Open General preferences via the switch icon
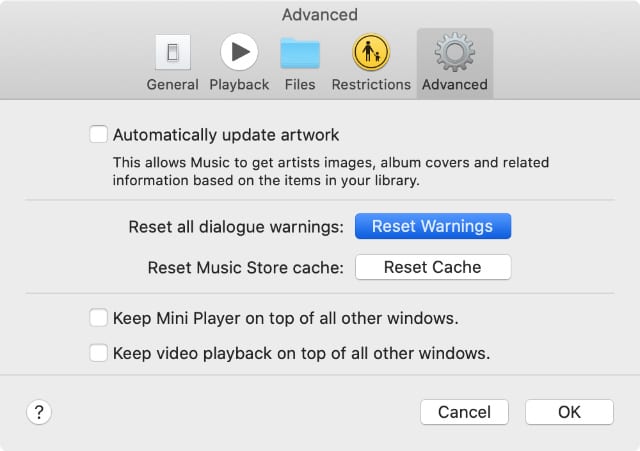The image size is (640, 451). pyautogui.click(x=173, y=52)
